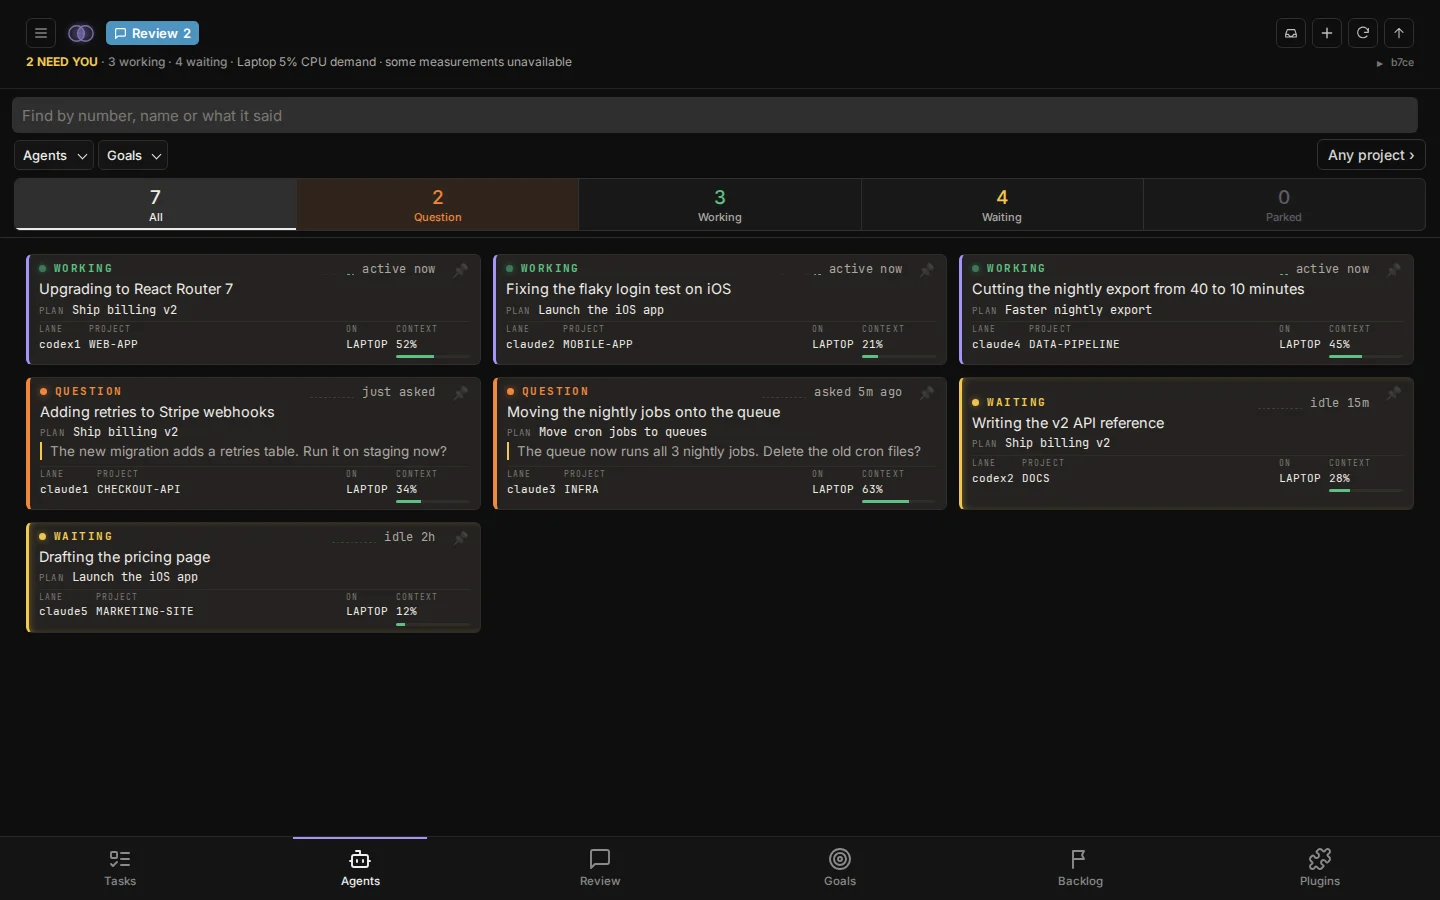1440x900 pixels.
Task: Open the Backlog section
Action: 1080,868
